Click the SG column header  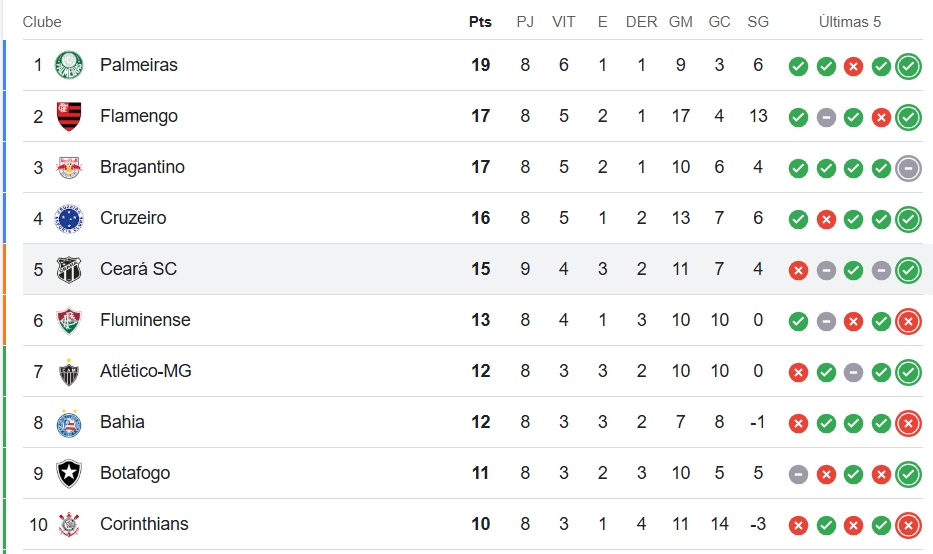758,22
